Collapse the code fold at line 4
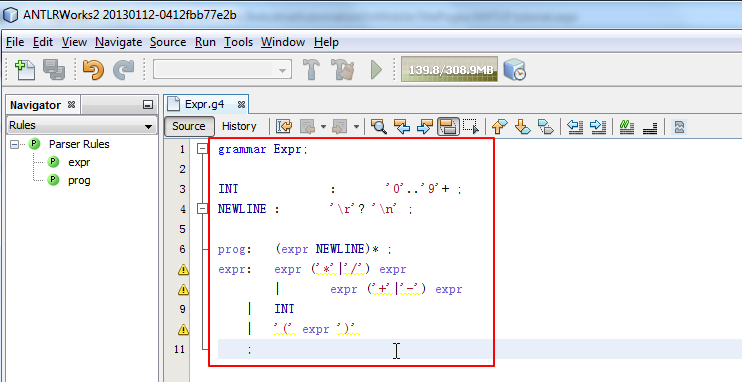Viewport: 742px width, 382px height. [x=202, y=209]
